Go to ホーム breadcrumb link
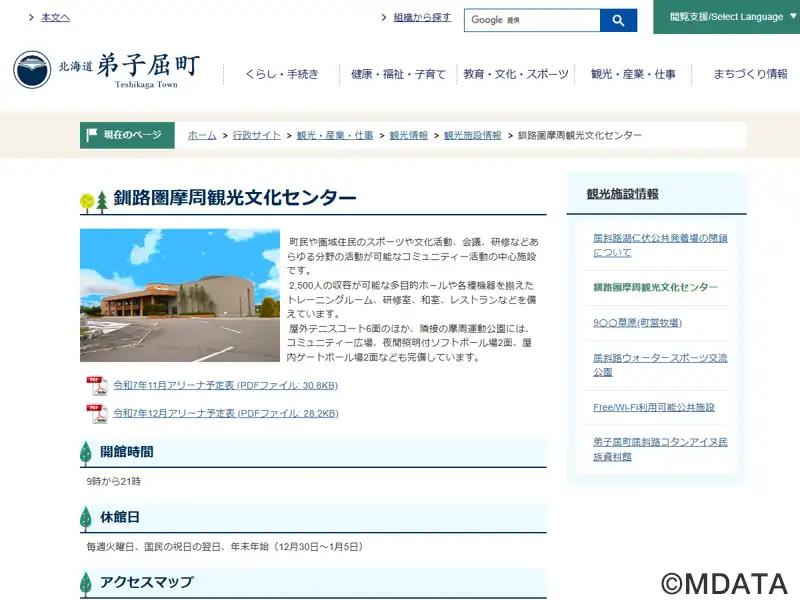Viewport: 800px width, 600px height. (202, 135)
